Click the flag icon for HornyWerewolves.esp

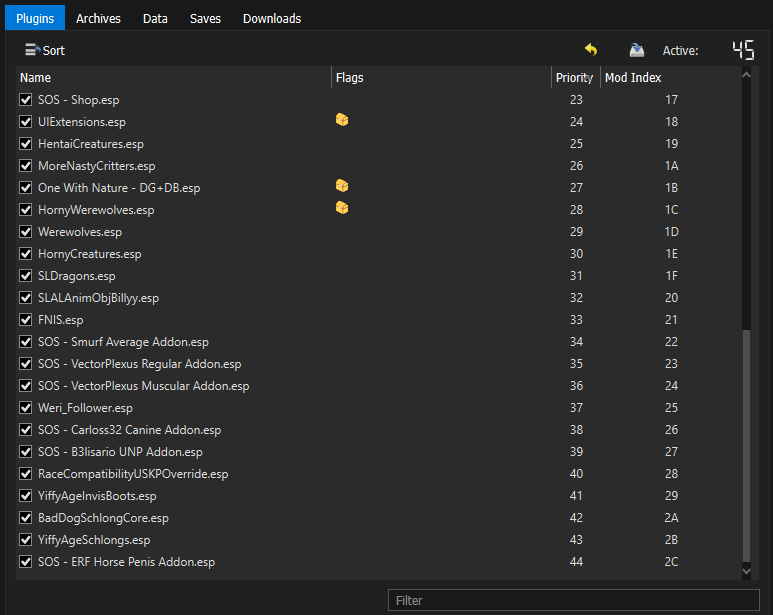point(342,208)
